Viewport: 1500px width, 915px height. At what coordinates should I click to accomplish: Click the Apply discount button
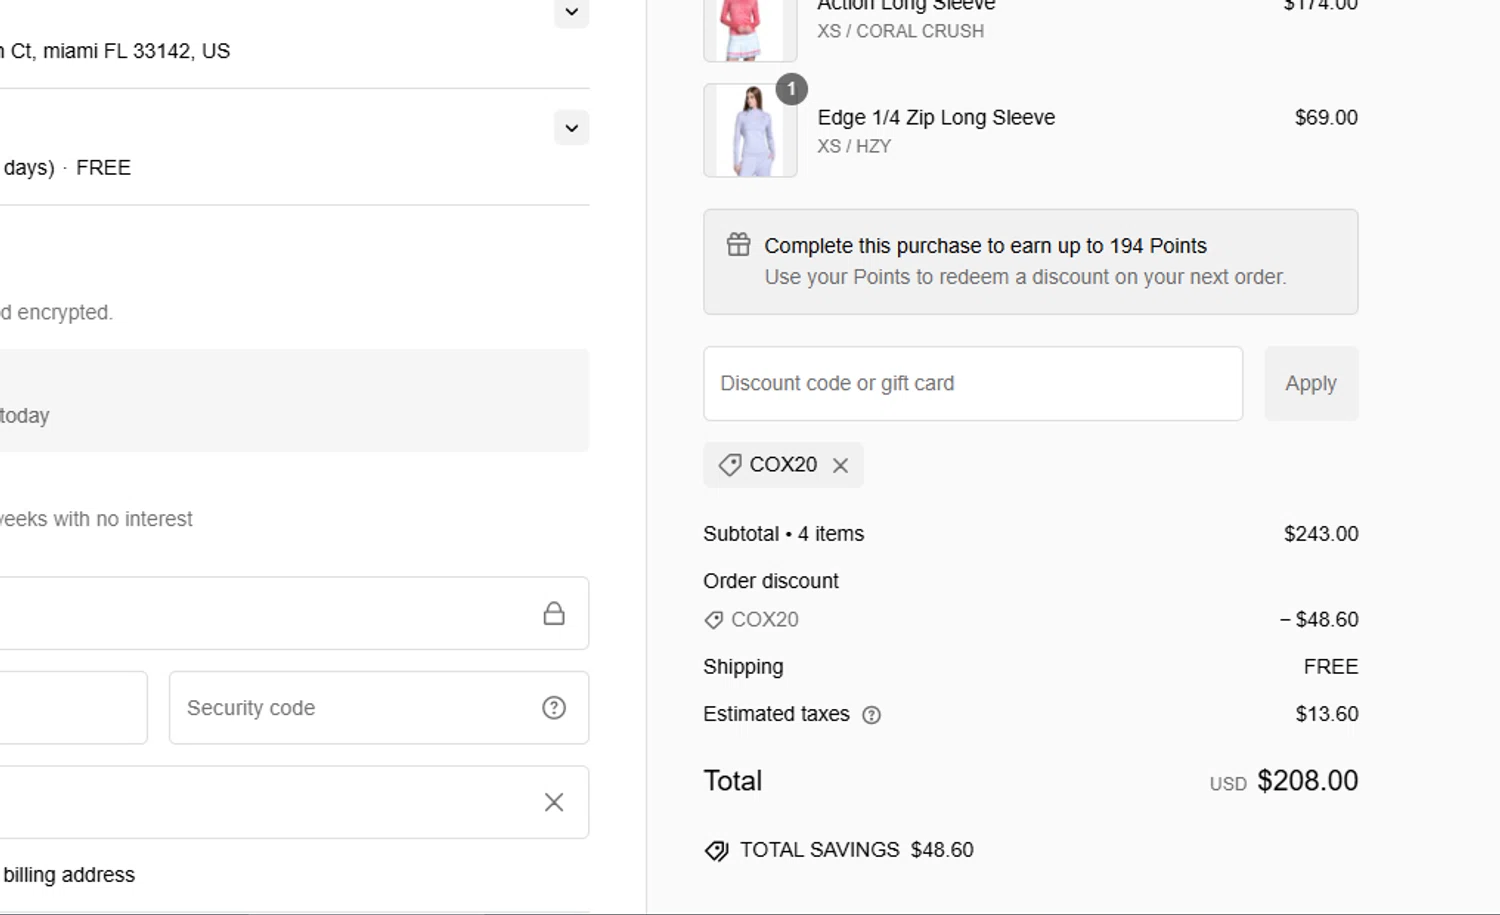[1311, 384]
